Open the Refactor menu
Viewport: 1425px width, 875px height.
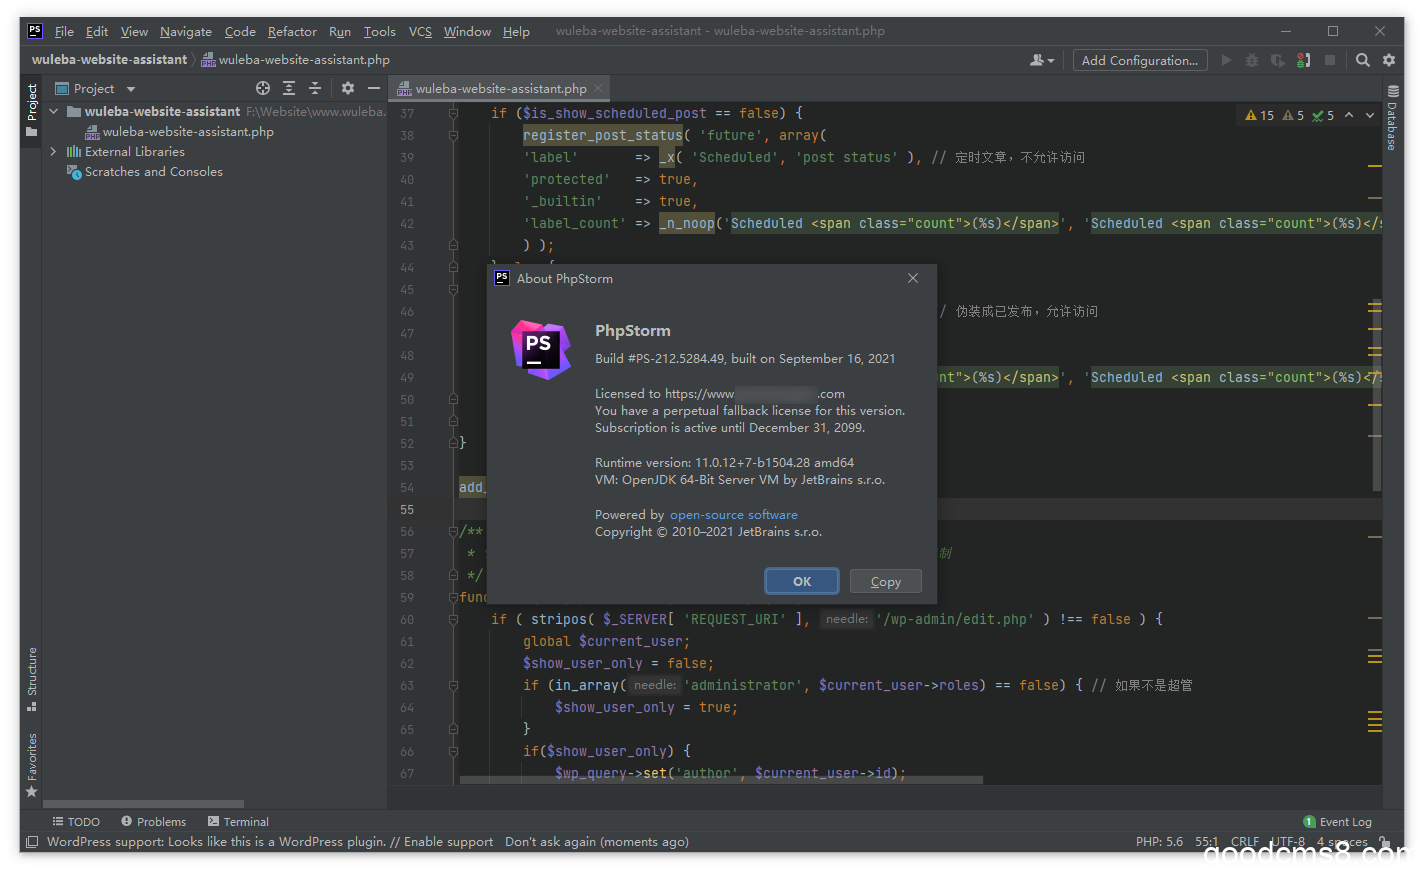pos(292,32)
